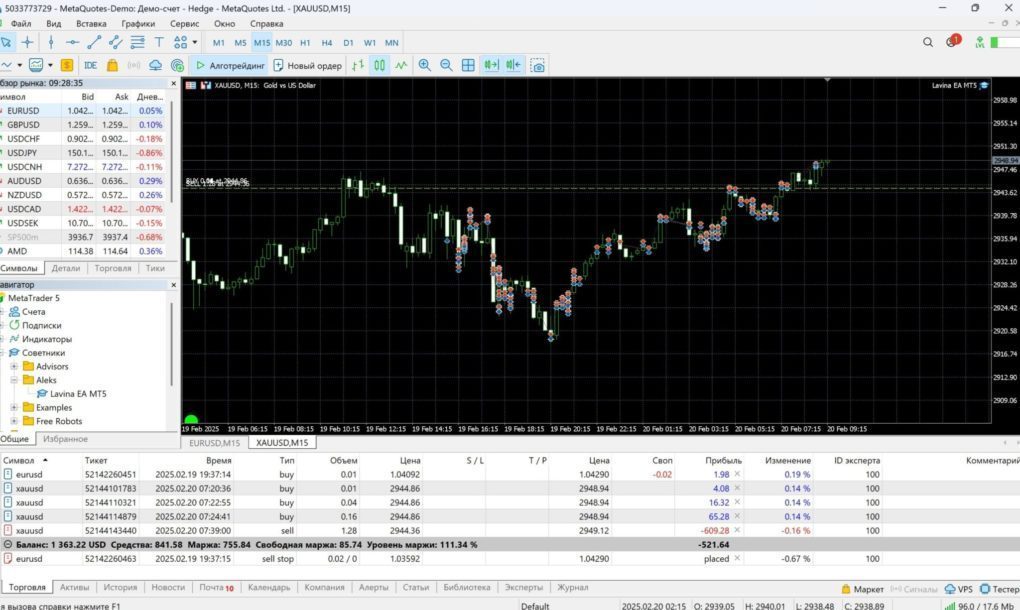This screenshot has height=610, width=1020.
Task: Collapse the Aleks folder in Navigator
Action: 14,380
